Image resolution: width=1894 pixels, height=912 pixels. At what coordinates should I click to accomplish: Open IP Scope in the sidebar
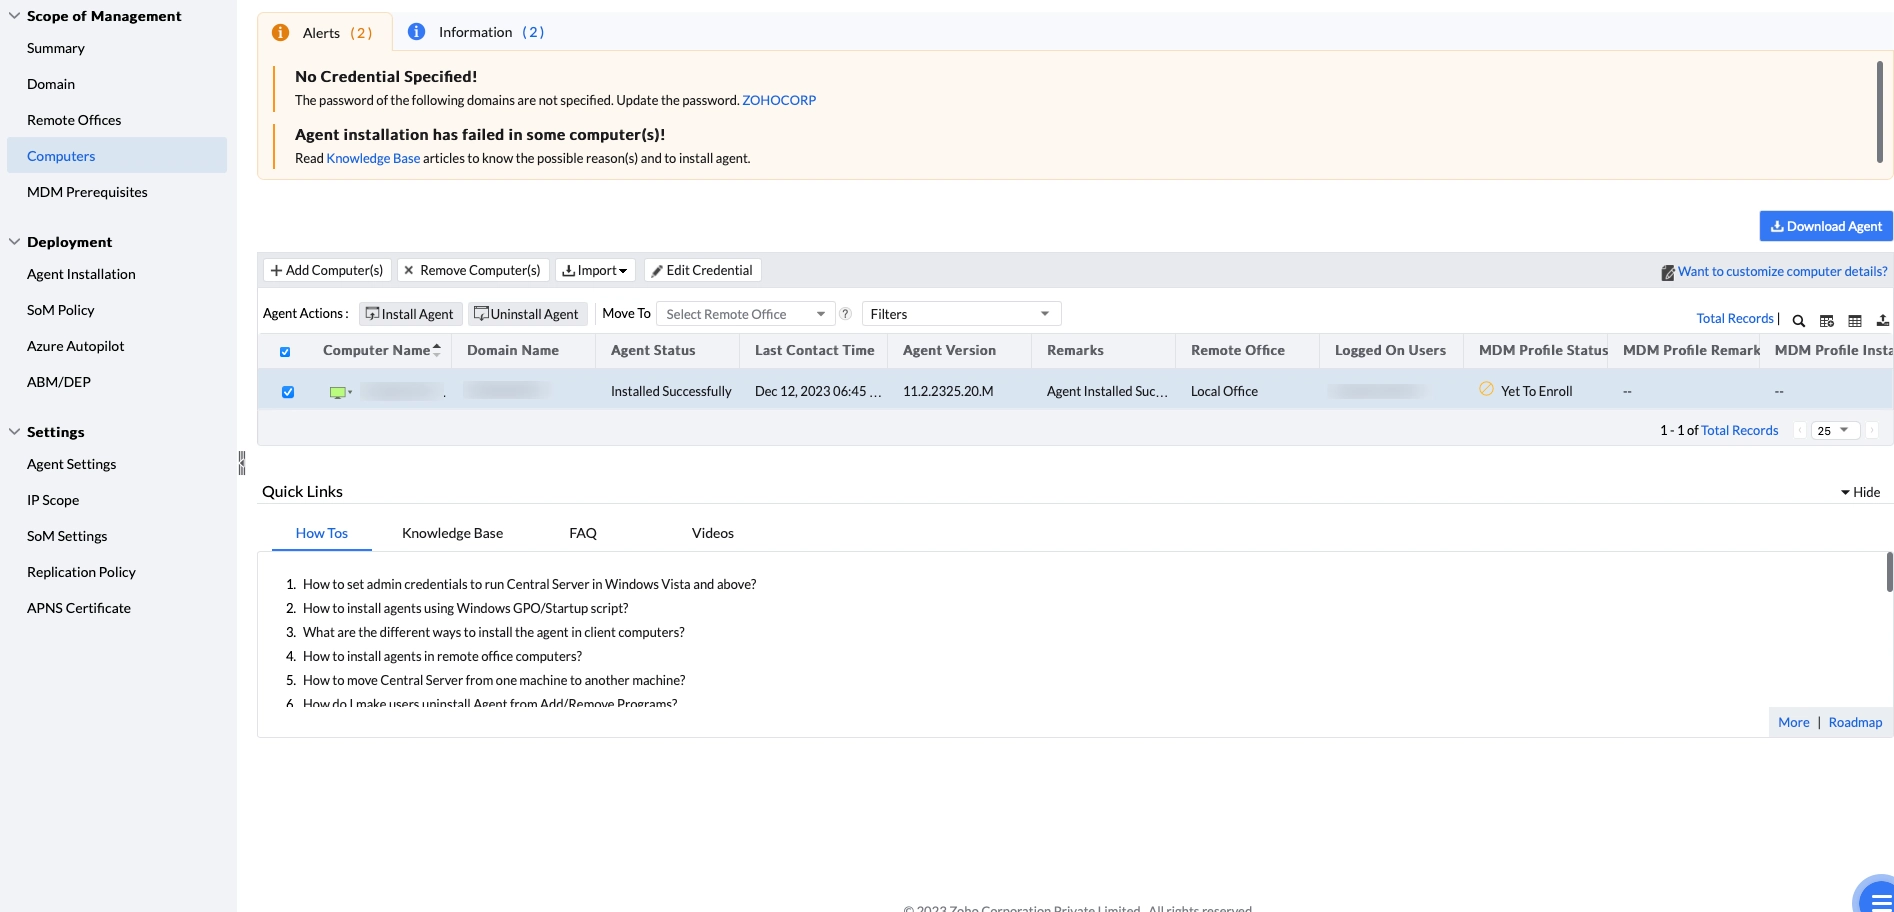point(53,500)
